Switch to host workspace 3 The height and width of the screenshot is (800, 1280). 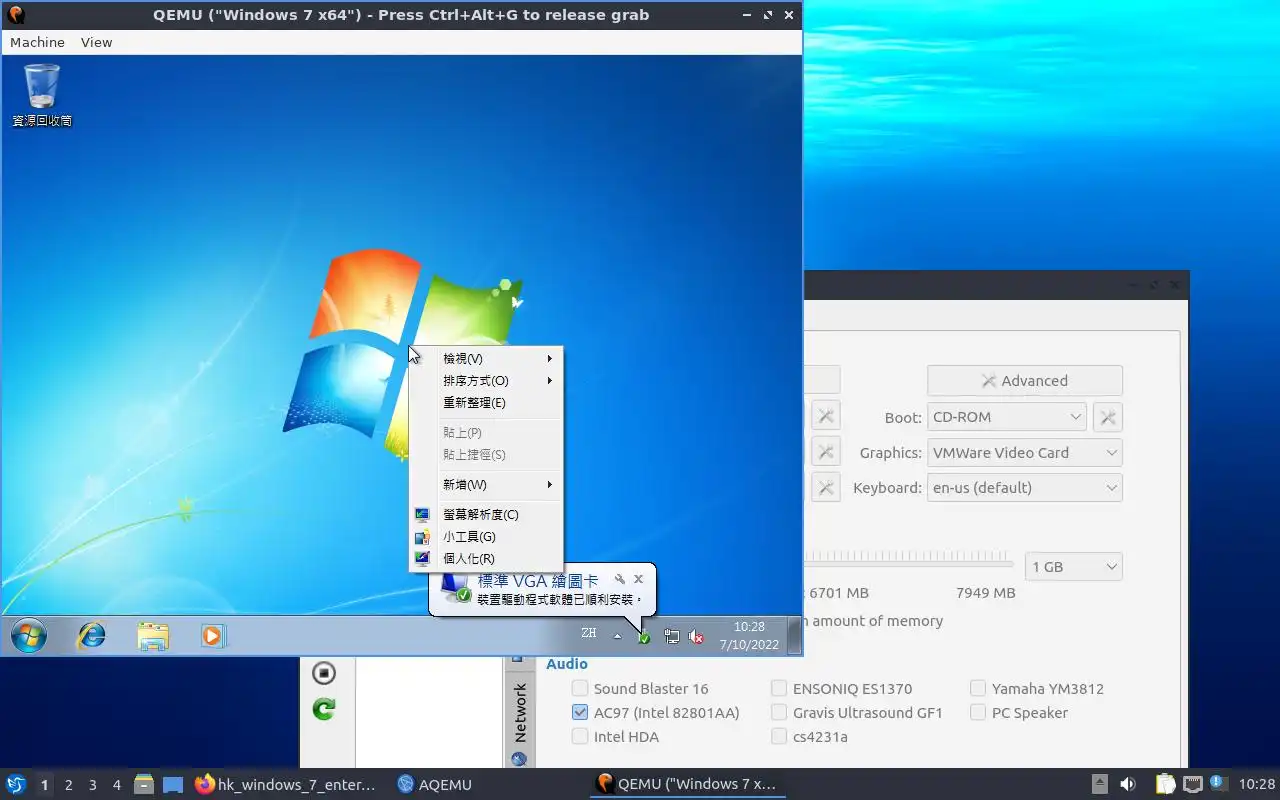tap(92, 785)
